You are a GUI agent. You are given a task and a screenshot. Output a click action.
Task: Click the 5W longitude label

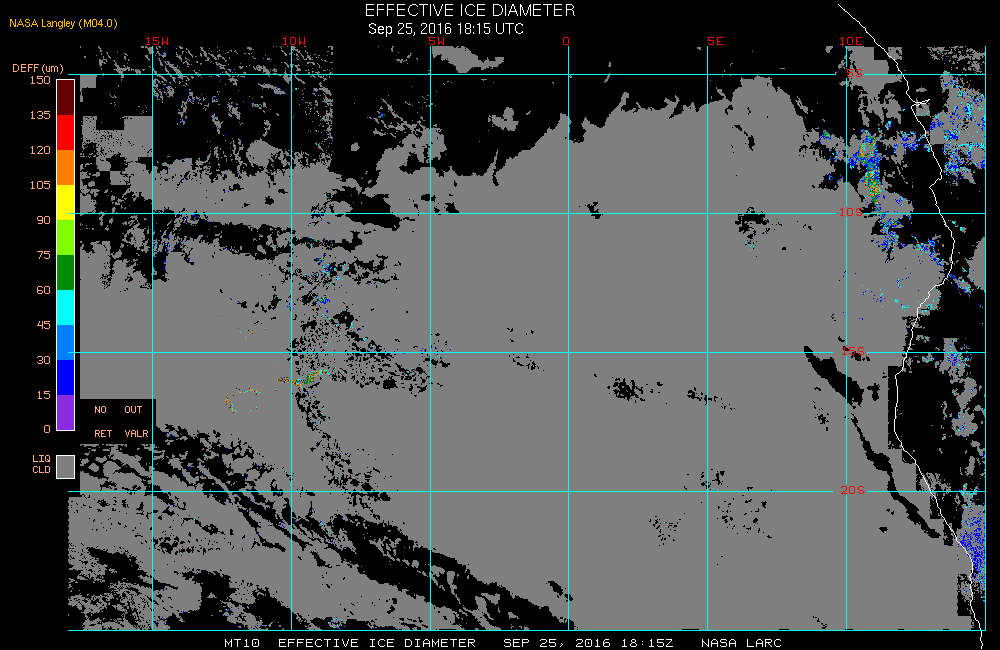(x=437, y=41)
